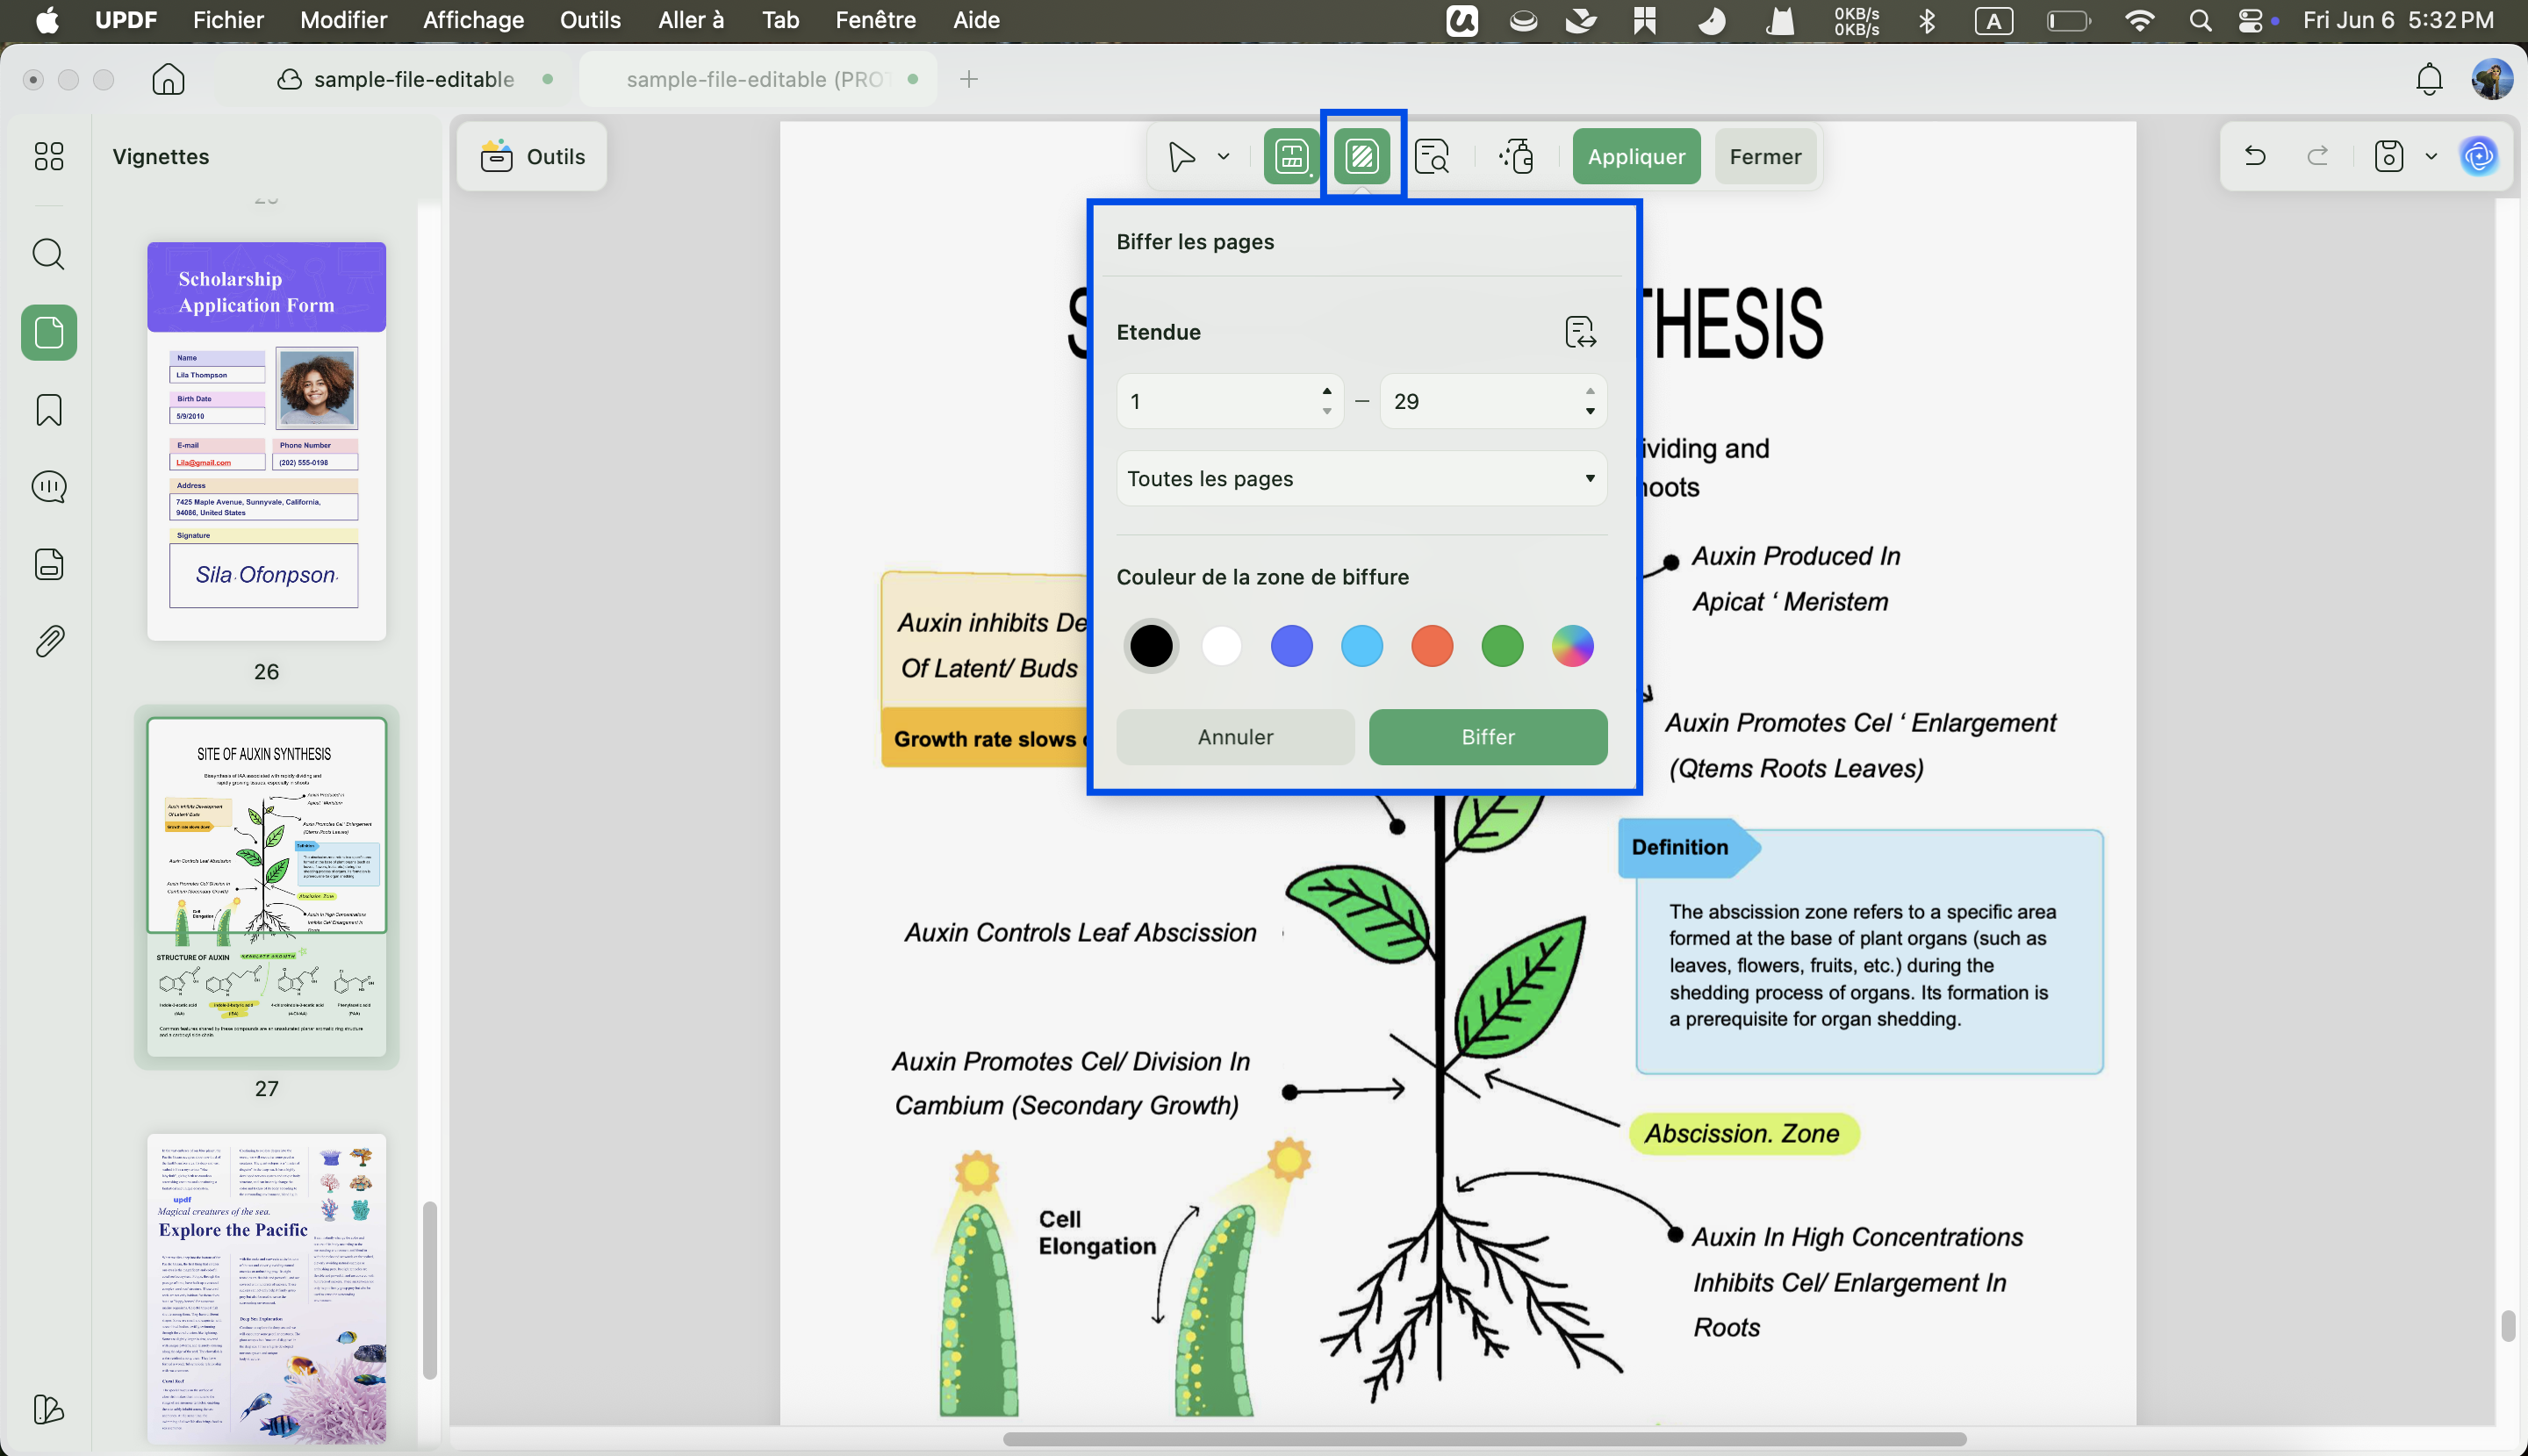This screenshot has width=2528, height=1456.
Task: Click the sidebar search magnifier icon
Action: pos(49,254)
